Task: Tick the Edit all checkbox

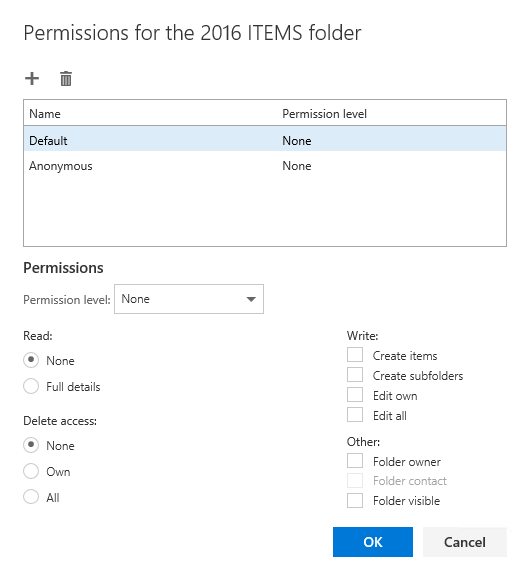Action: (355, 415)
